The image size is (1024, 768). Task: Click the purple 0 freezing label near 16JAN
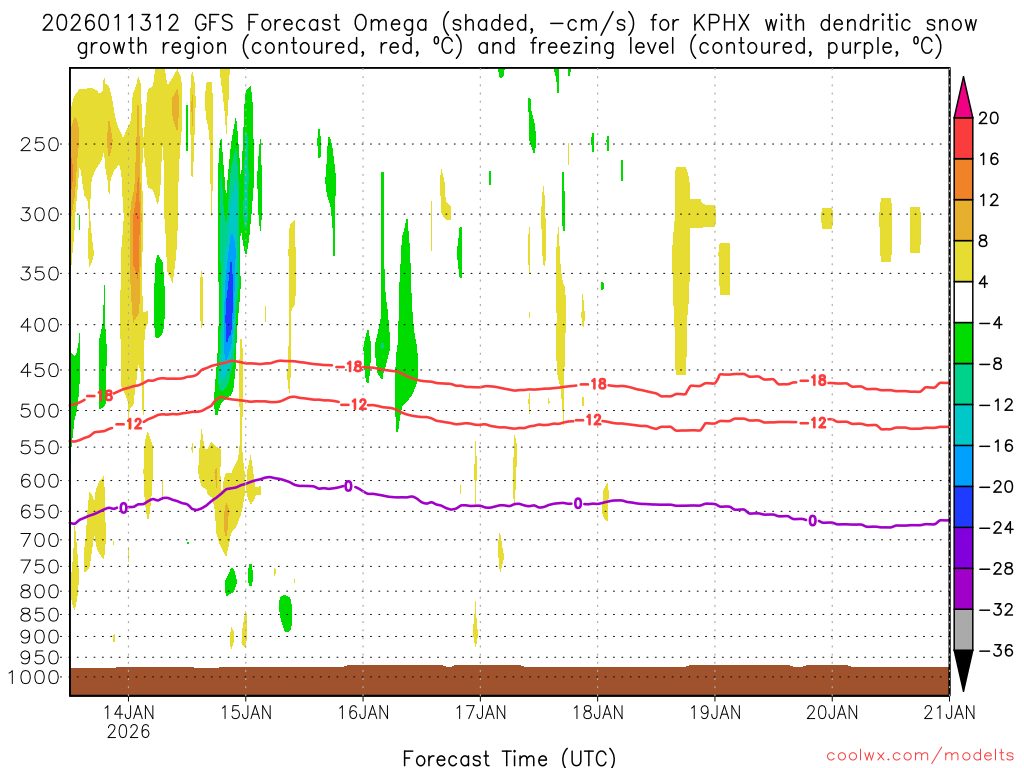pos(349,486)
